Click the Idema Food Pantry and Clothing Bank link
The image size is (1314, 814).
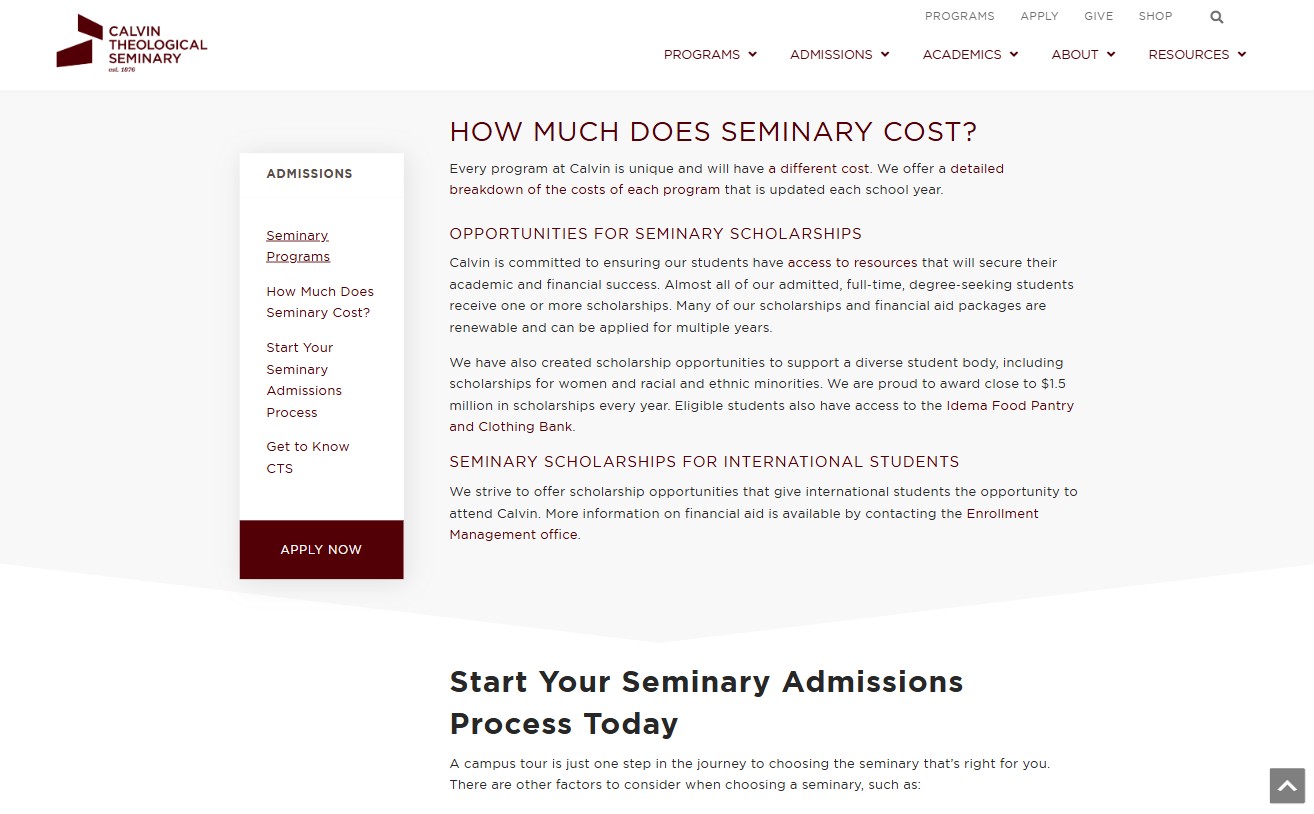[x=1010, y=405]
